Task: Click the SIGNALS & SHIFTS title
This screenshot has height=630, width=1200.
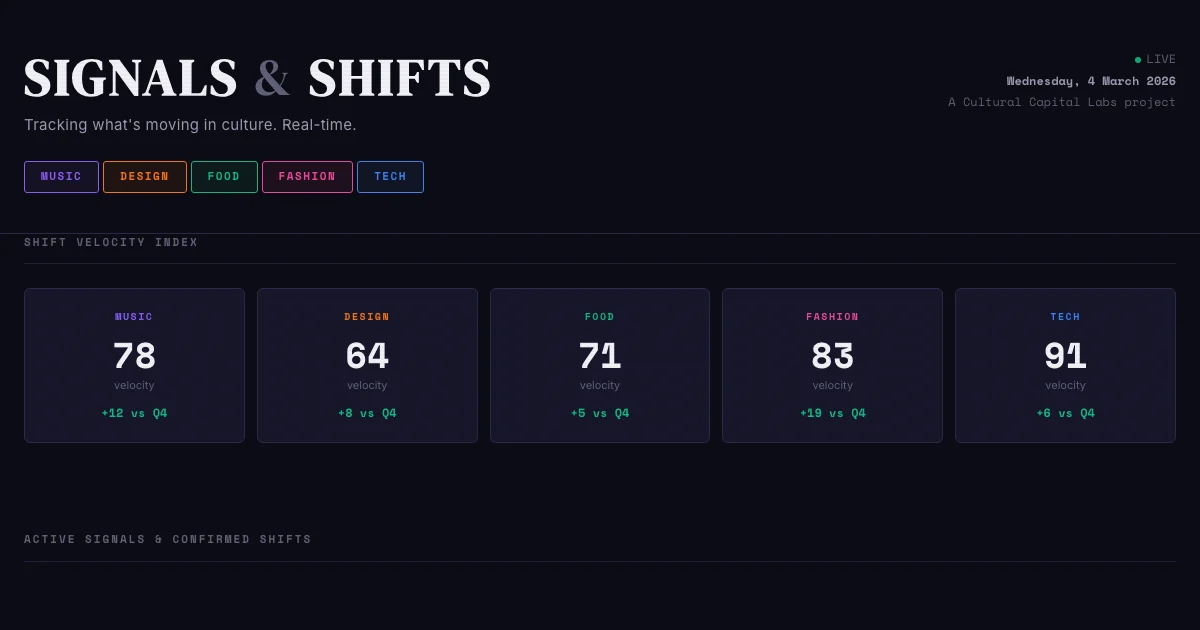Action: (257, 79)
